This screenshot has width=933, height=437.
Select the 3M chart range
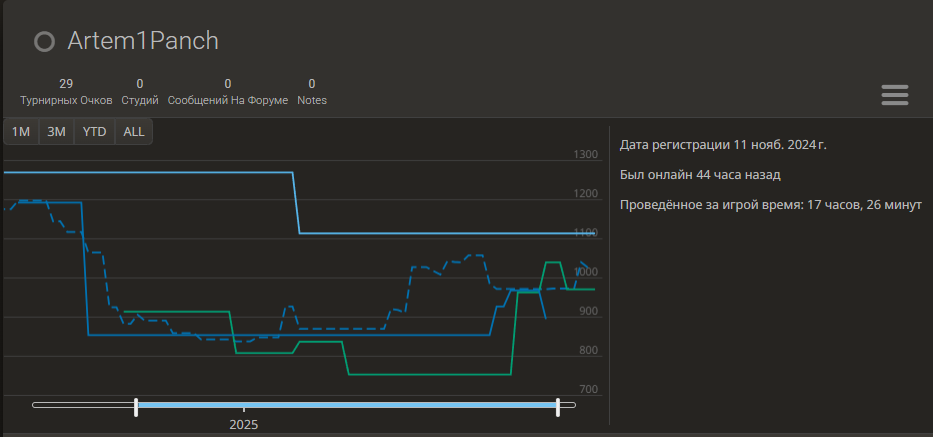[x=57, y=132]
